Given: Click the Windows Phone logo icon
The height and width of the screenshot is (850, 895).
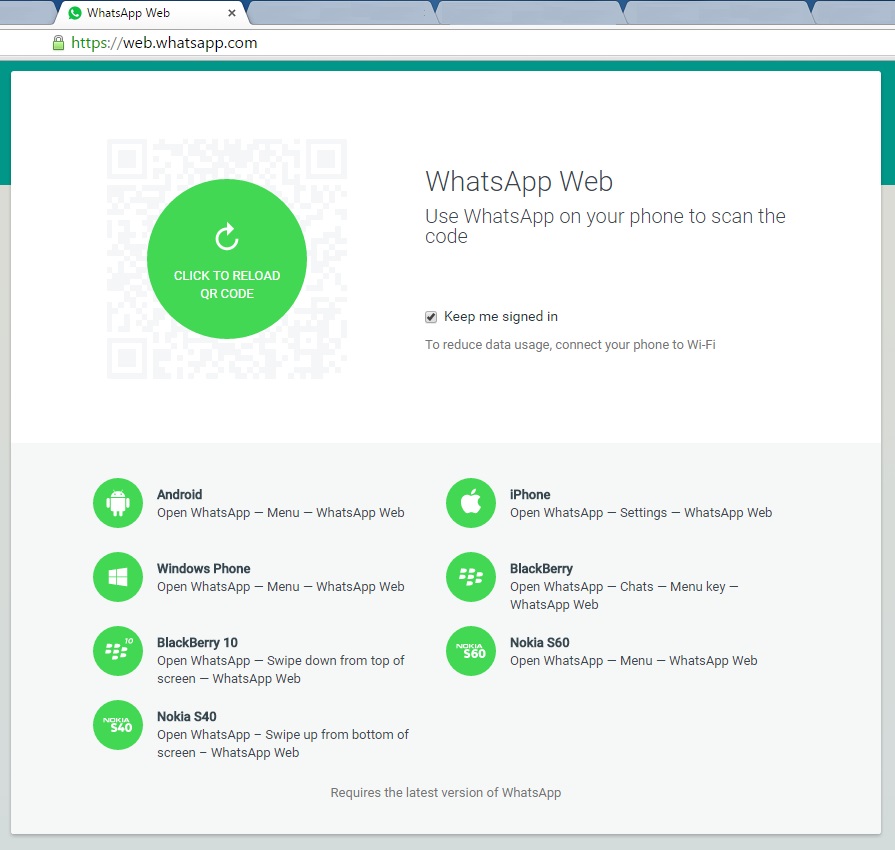Looking at the screenshot, I should pyautogui.click(x=118, y=577).
